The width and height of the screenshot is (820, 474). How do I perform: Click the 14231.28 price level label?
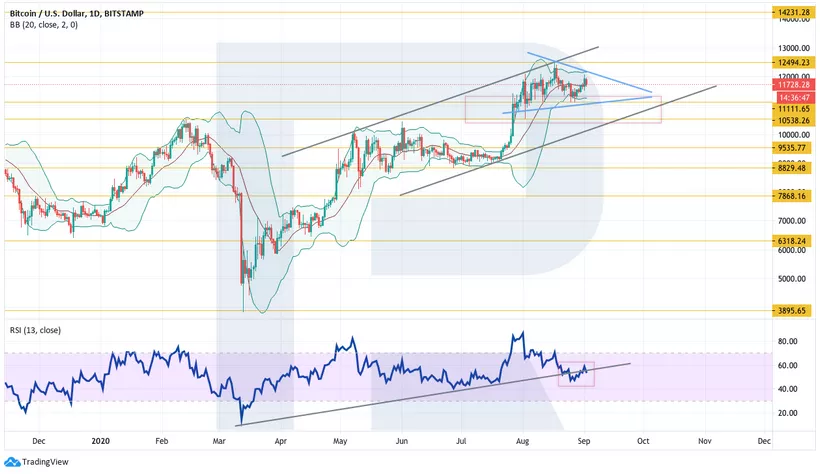[x=792, y=12]
